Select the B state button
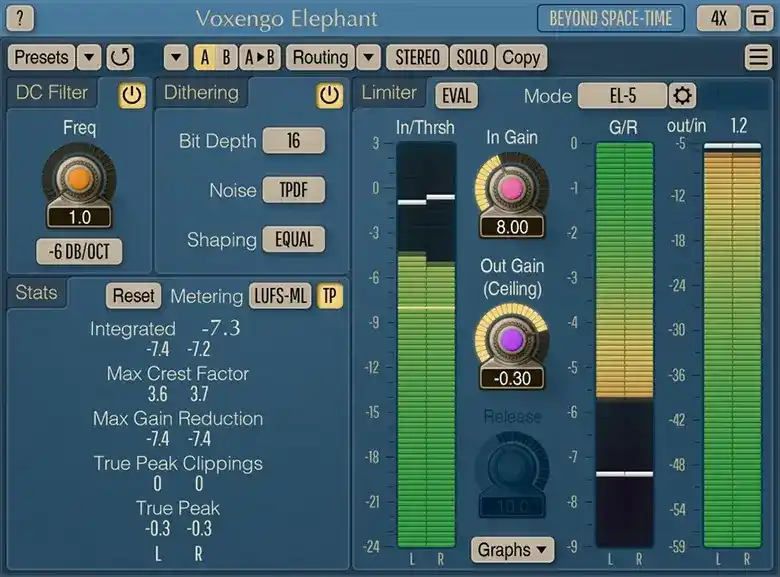 [x=227, y=57]
